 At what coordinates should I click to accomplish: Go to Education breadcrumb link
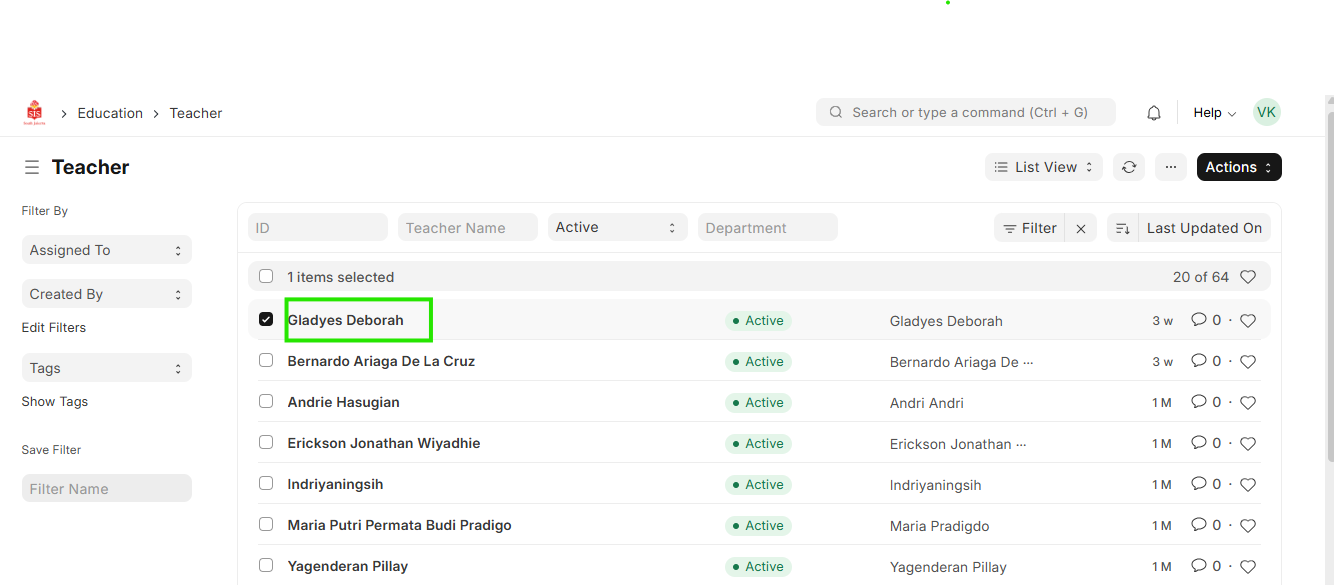(110, 113)
